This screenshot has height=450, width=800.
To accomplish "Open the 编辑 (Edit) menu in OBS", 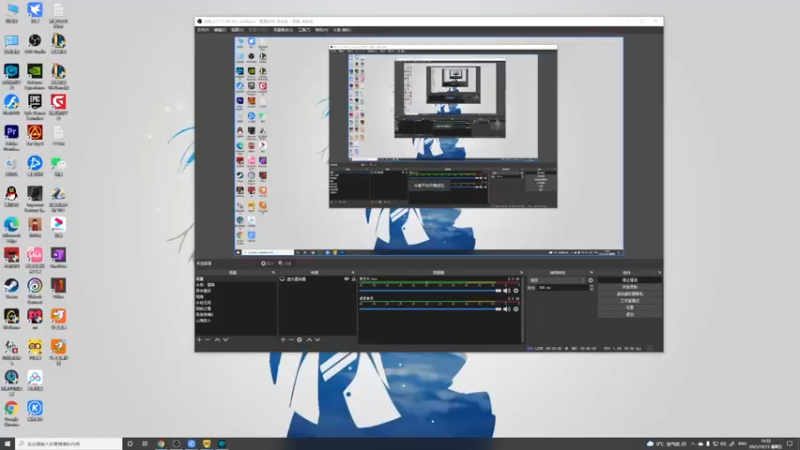I will coord(220,30).
